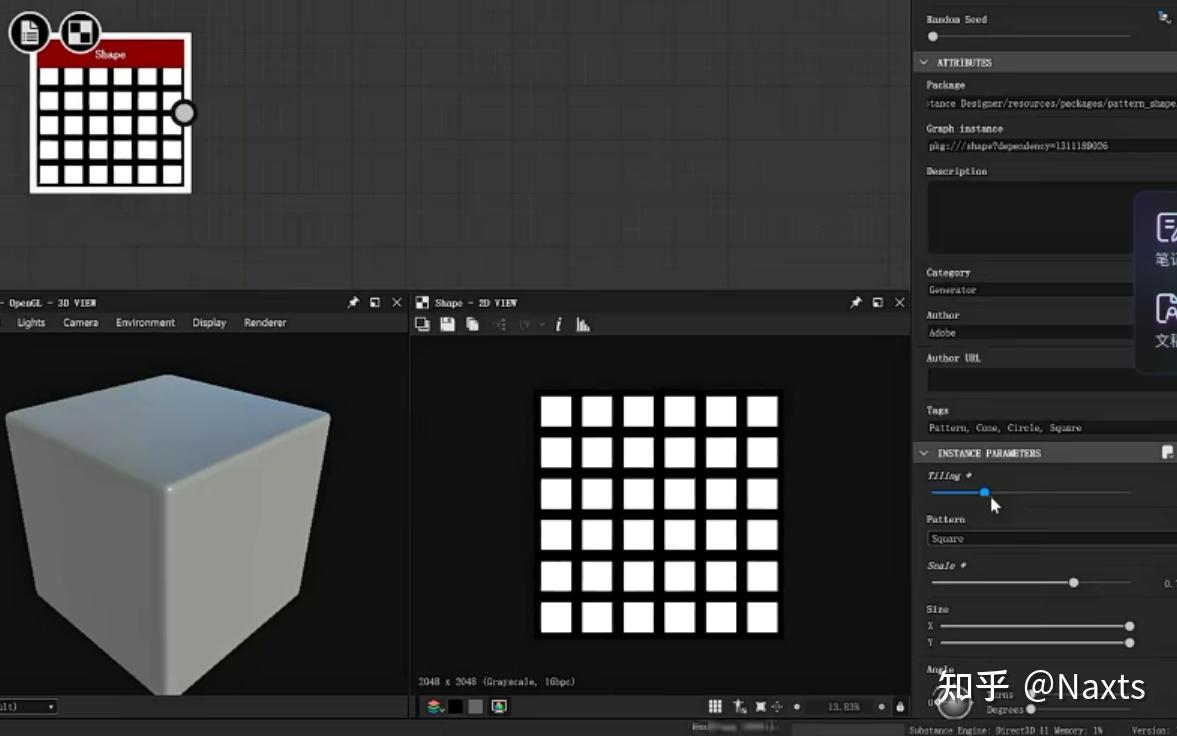Open the Renderer menu in 3D View
This screenshot has height=736, width=1177.
[265, 323]
